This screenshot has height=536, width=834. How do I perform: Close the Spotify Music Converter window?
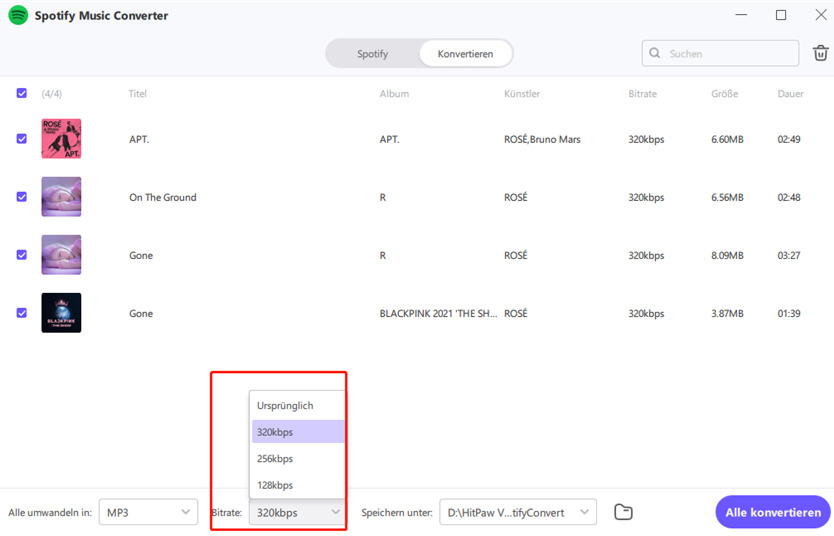pyautogui.click(x=821, y=15)
